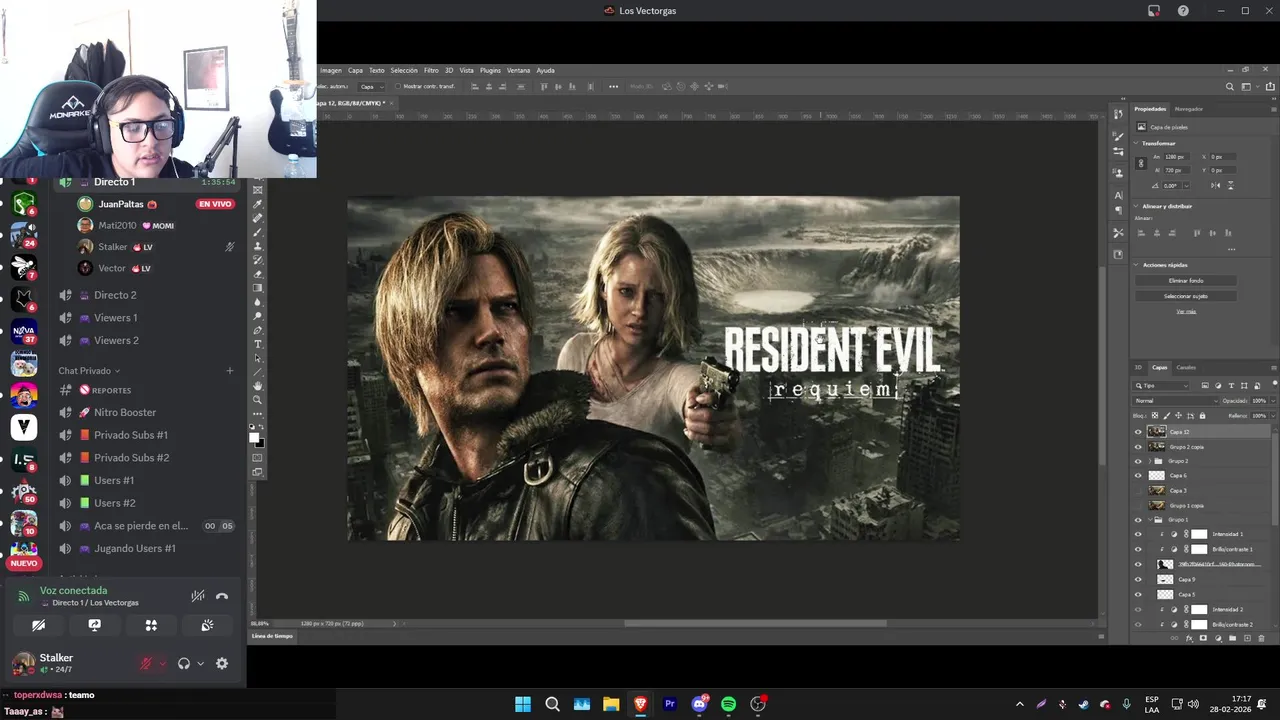Image resolution: width=1280 pixels, height=720 pixels.
Task: Open the layer blend mode Normal dropdown
Action: [1176, 401]
